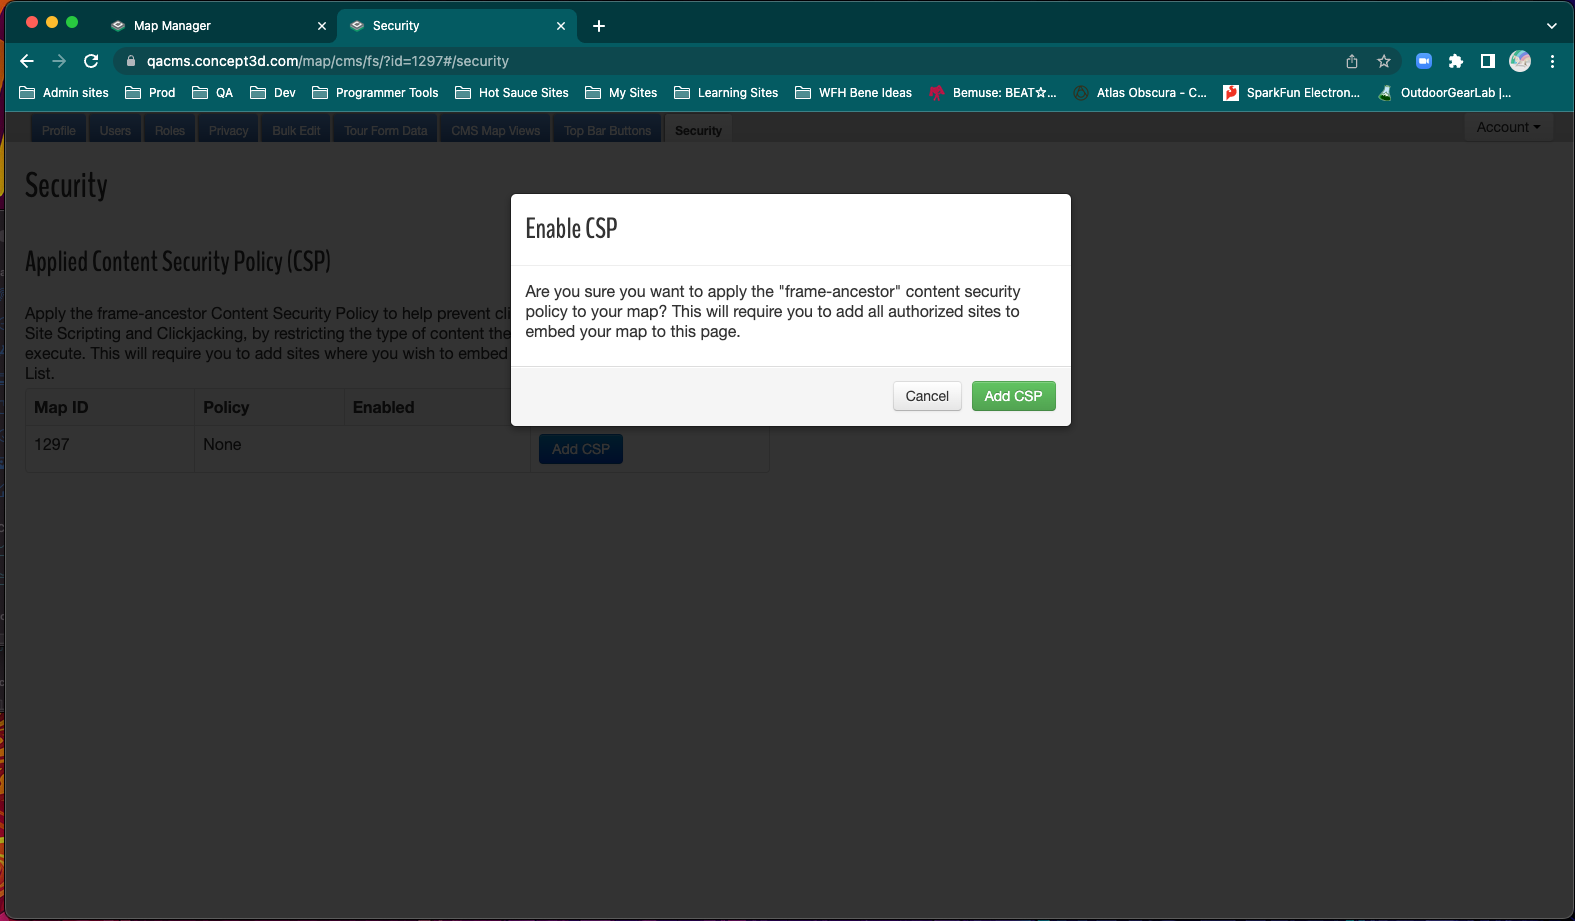Bookmark this page with the star icon
The image size is (1575, 921).
pyautogui.click(x=1384, y=61)
